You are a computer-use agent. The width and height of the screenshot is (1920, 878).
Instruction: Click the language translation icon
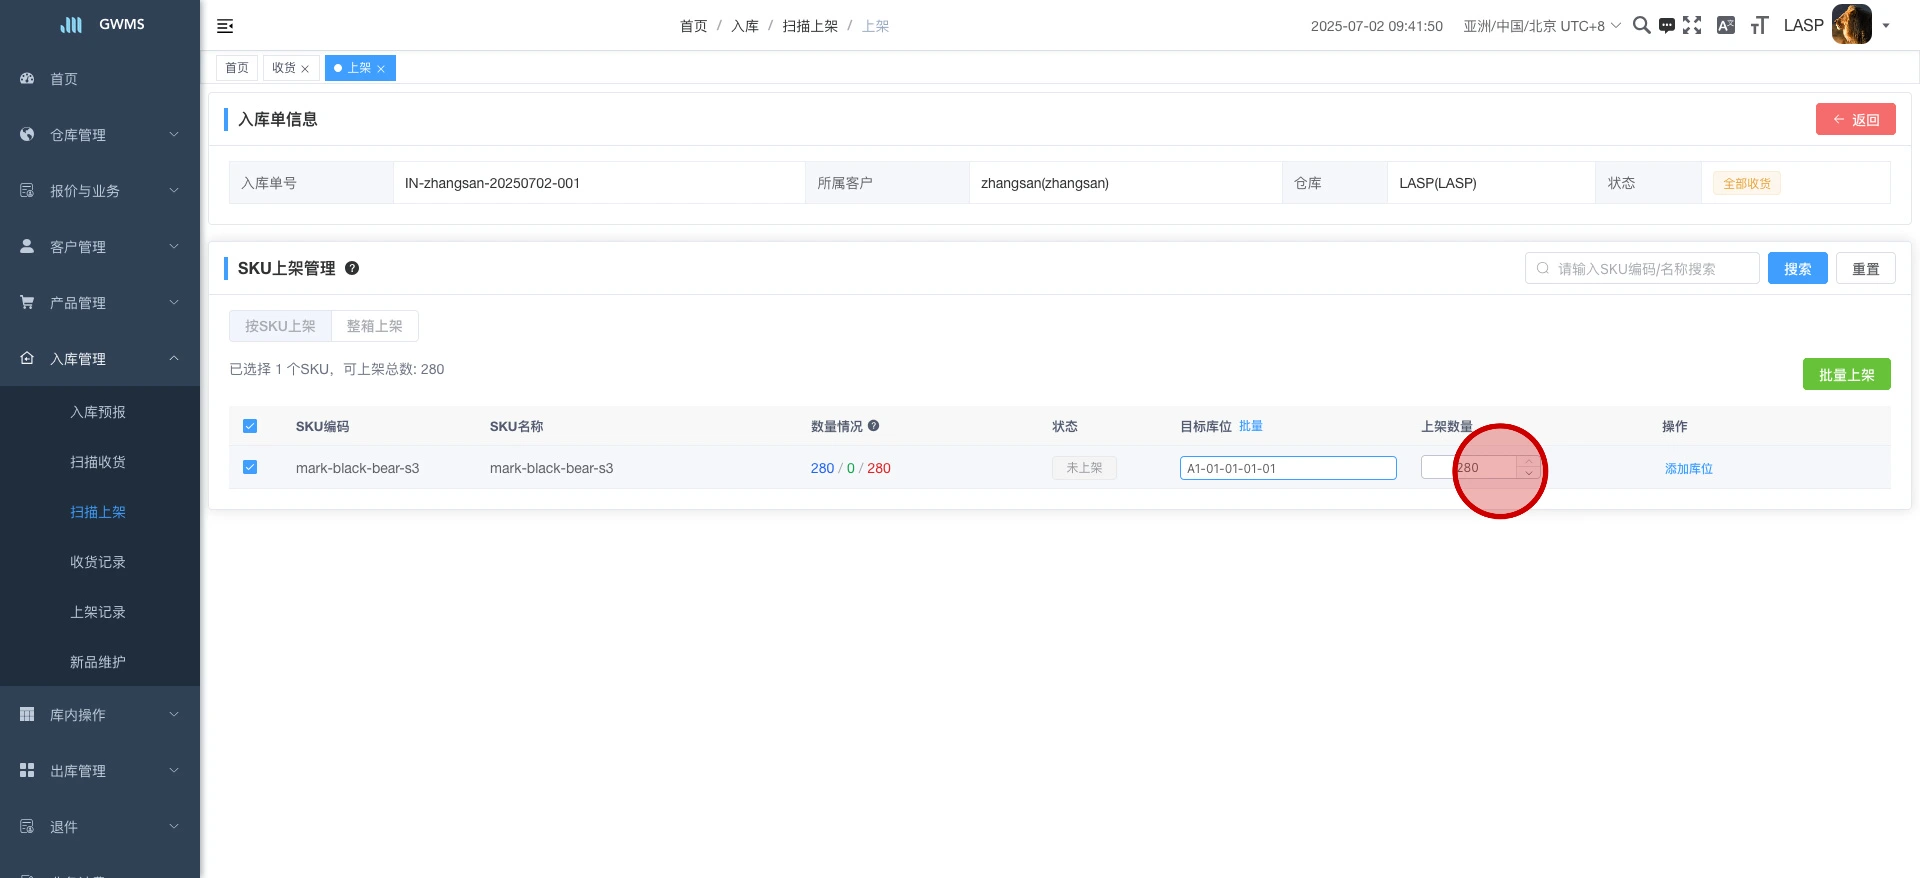point(1725,25)
